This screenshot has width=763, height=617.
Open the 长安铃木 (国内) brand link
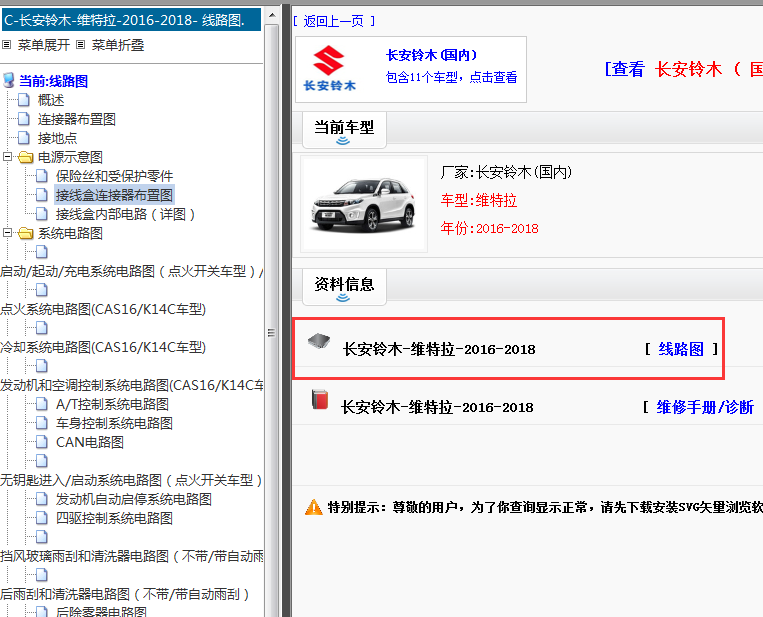[432, 55]
